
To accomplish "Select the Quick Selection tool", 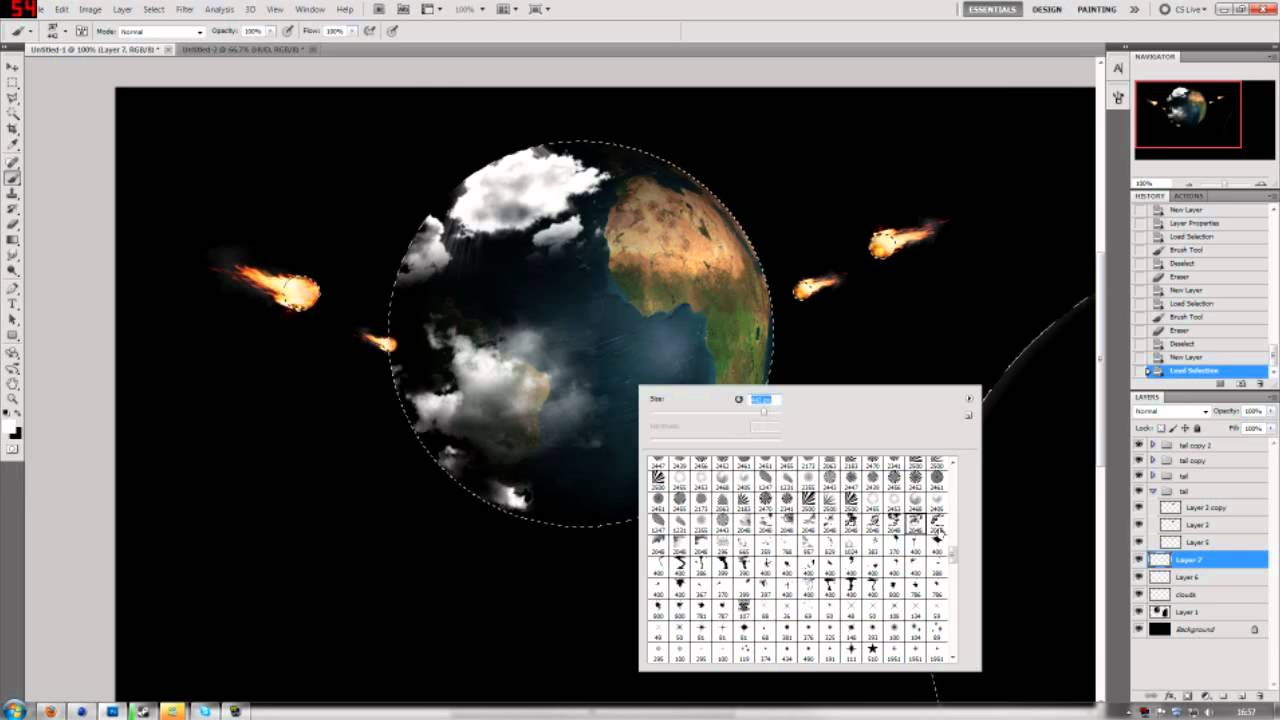I will tap(13, 114).
